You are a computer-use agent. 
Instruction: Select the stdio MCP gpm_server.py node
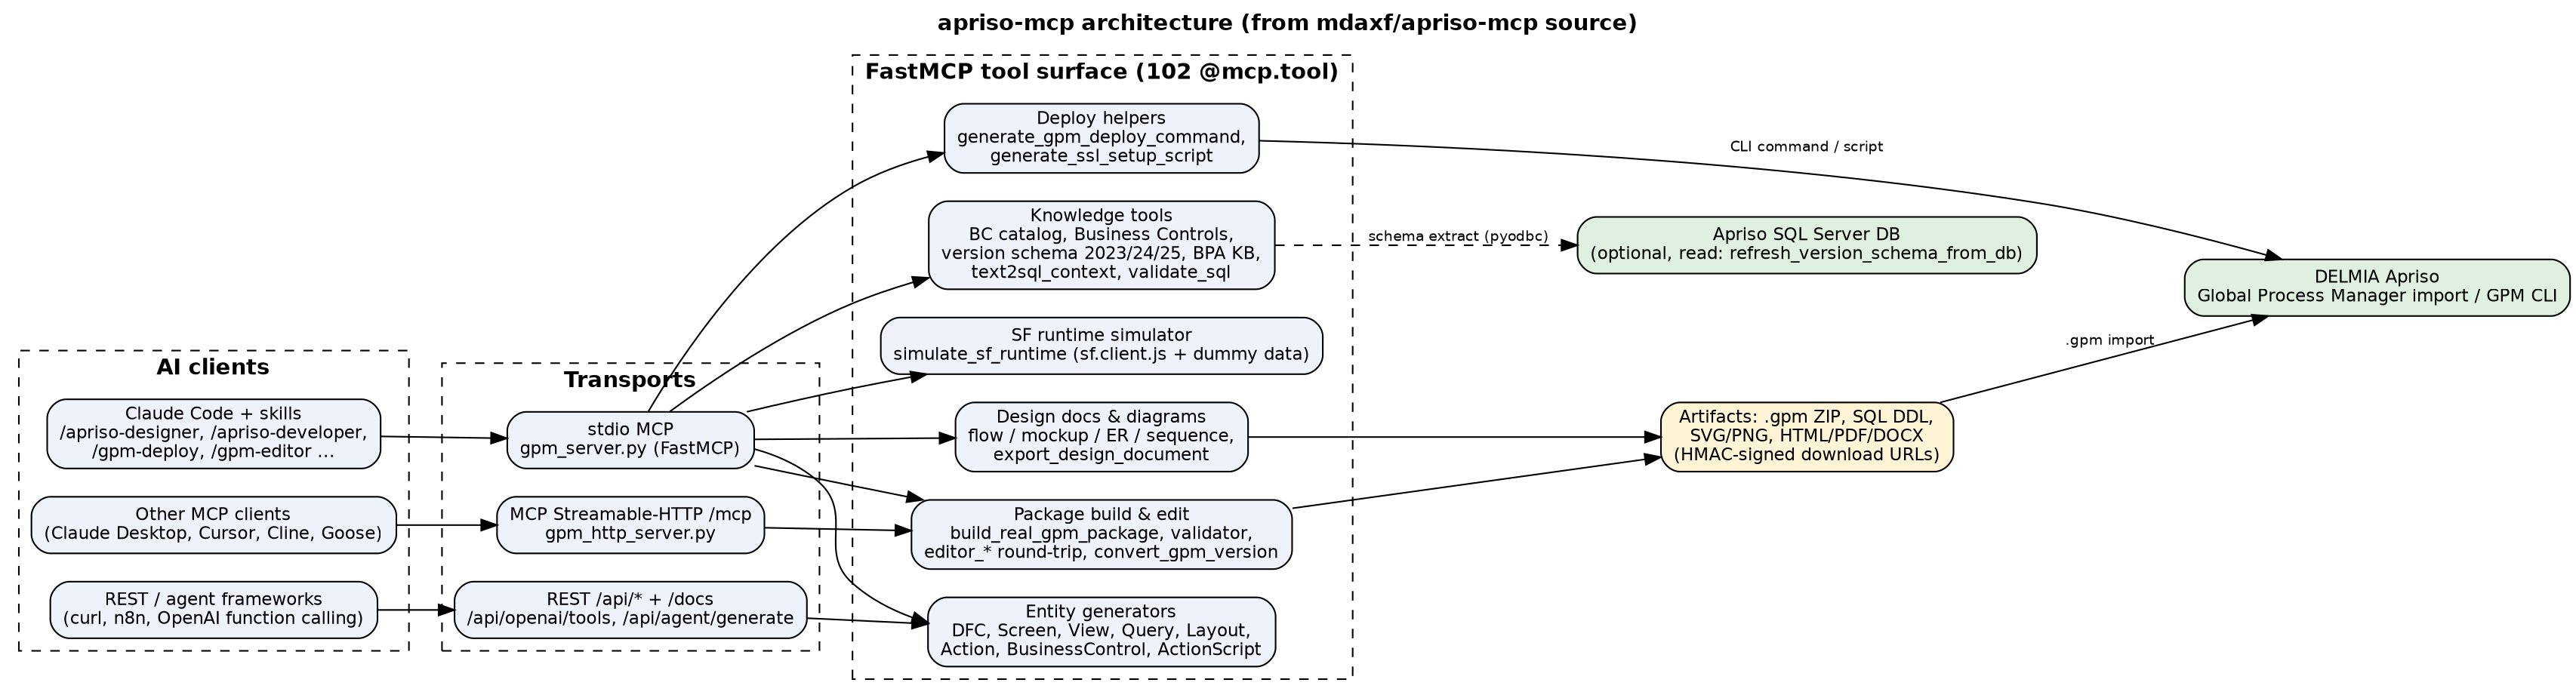point(630,439)
